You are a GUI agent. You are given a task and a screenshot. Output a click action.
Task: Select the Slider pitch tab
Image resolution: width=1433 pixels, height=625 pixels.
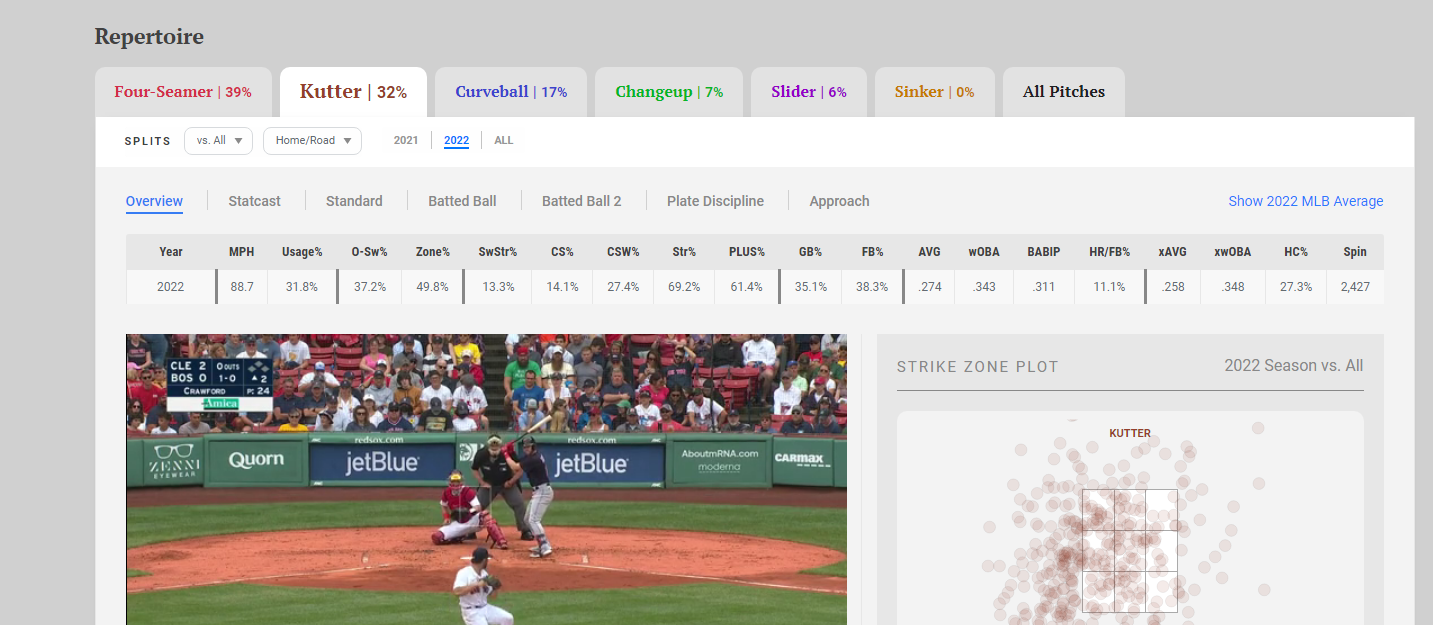(x=809, y=92)
